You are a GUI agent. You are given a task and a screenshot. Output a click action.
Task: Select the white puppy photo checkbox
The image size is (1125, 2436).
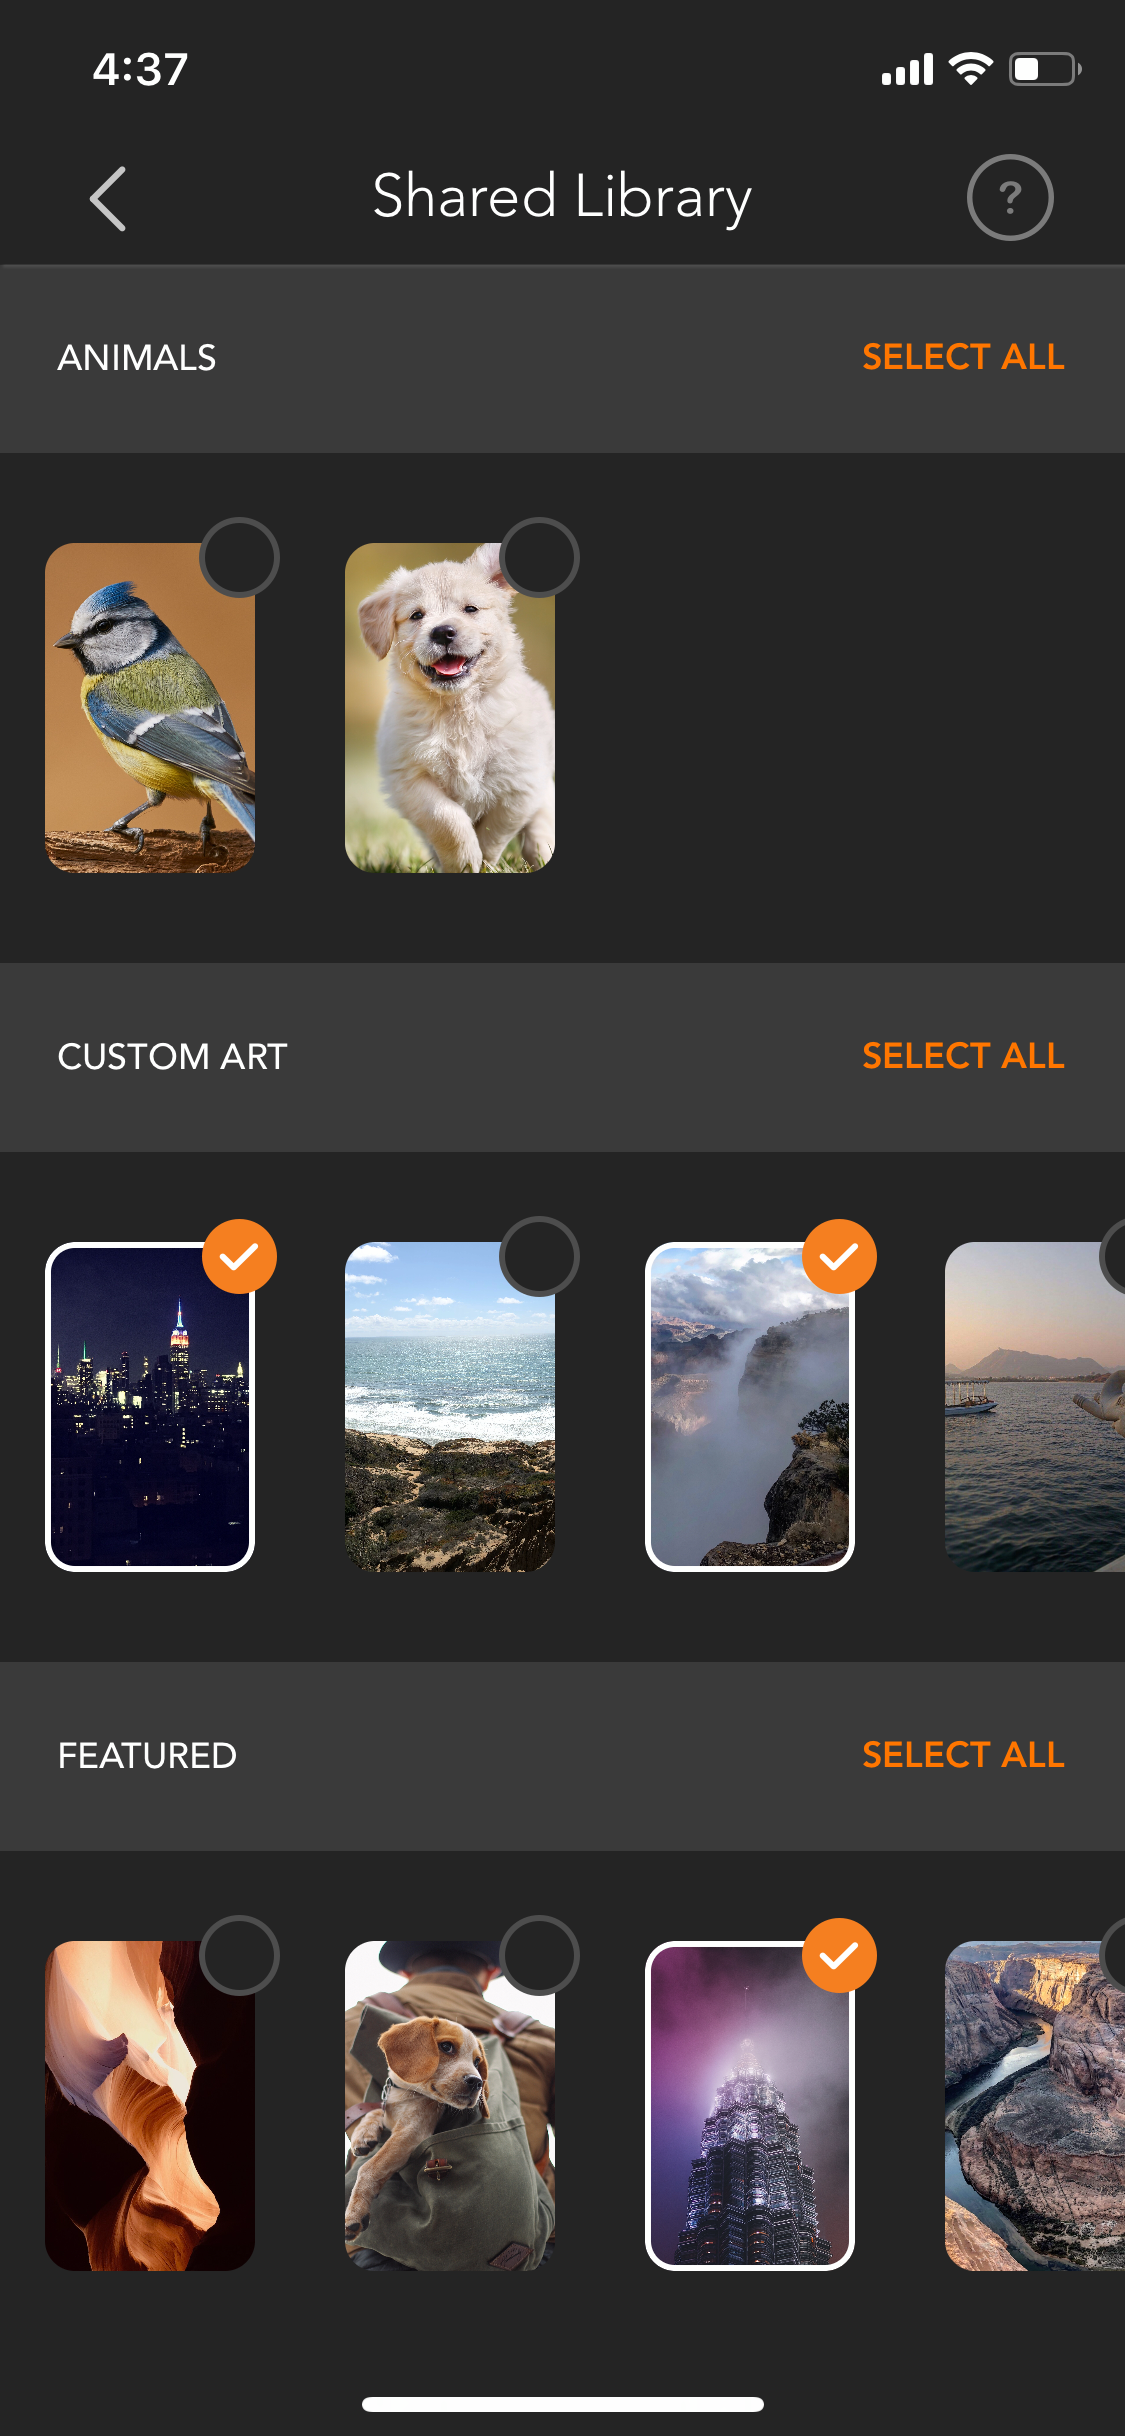[x=539, y=557]
